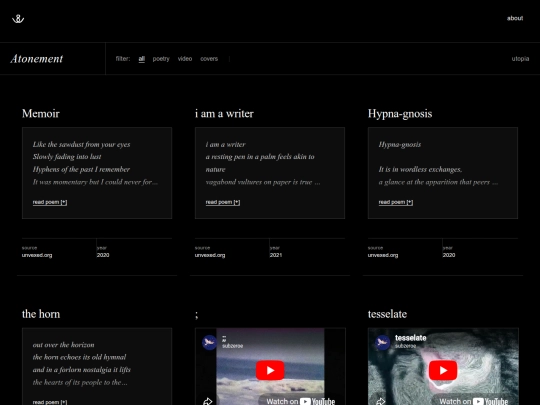Click Memoir's year 2020 value

click(x=103, y=255)
